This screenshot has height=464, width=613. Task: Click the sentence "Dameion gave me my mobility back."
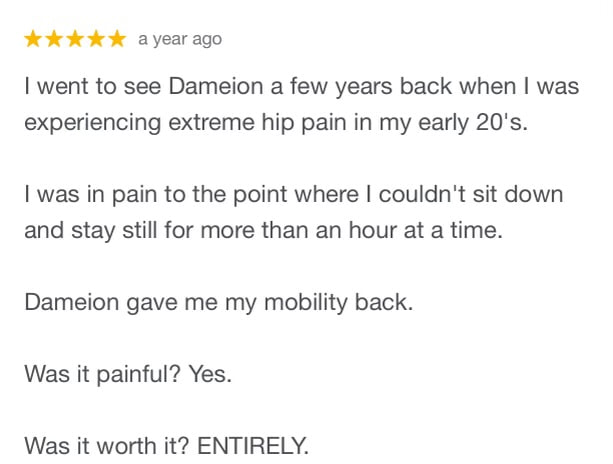pyautogui.click(x=219, y=303)
